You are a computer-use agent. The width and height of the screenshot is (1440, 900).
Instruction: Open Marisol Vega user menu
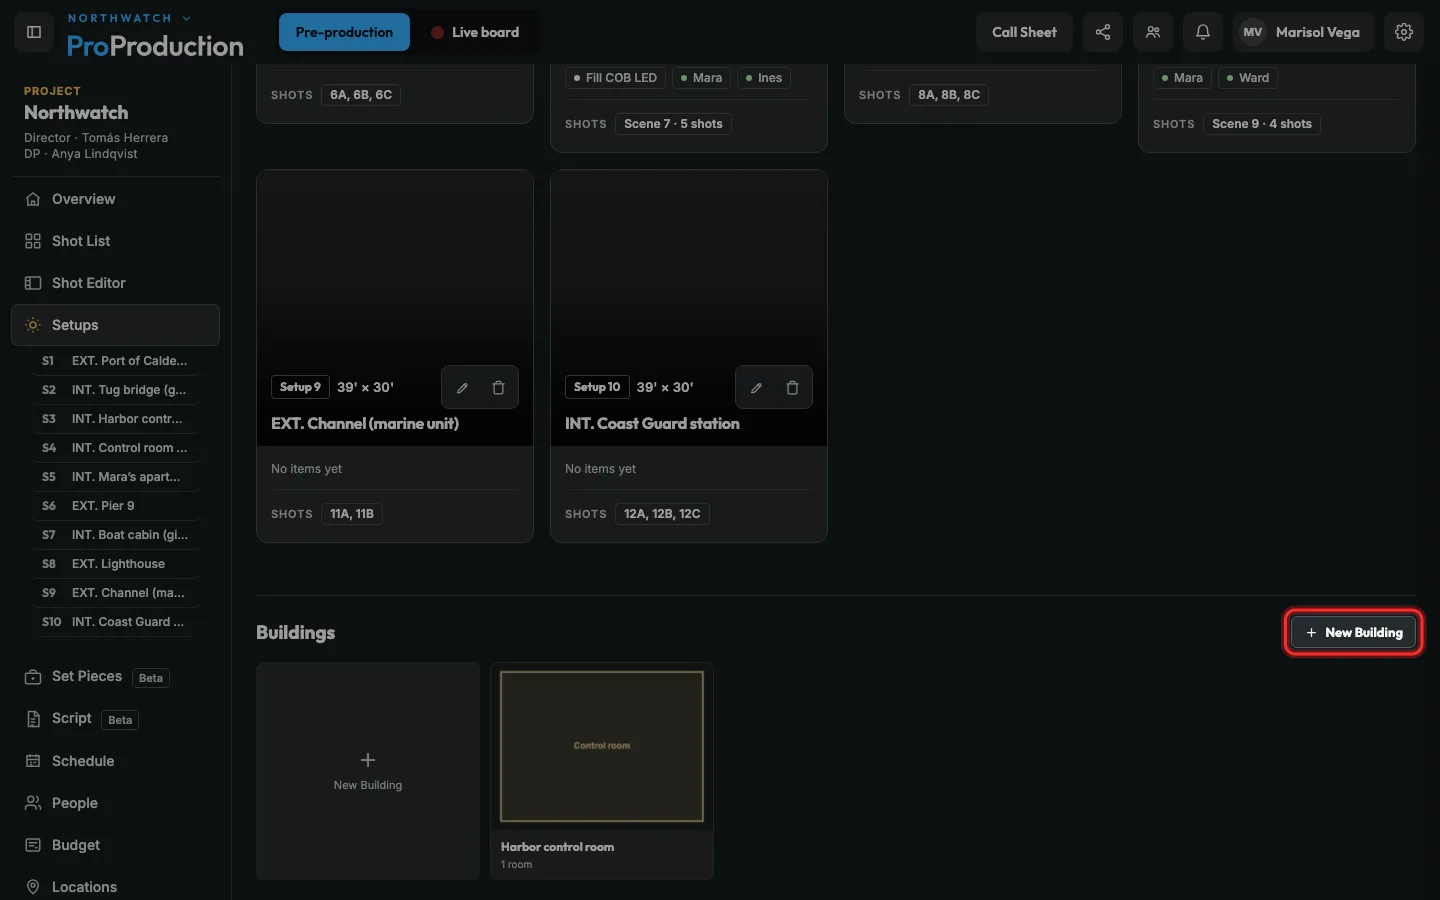[x=1303, y=32]
